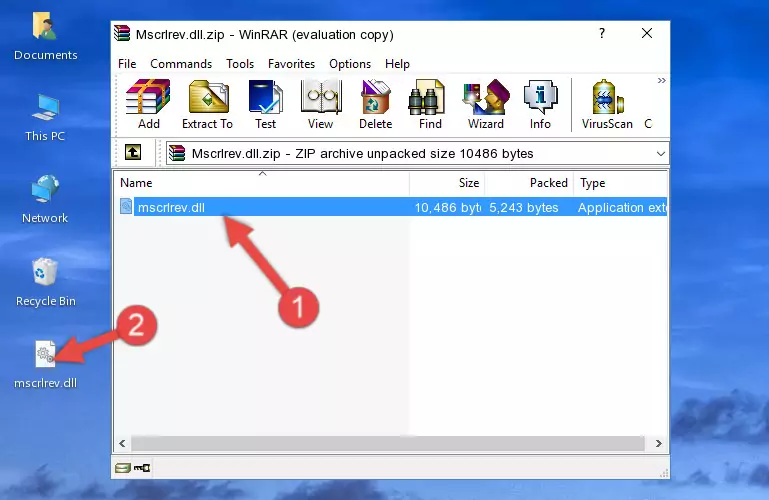Launch the Wizard tool

pos(486,104)
